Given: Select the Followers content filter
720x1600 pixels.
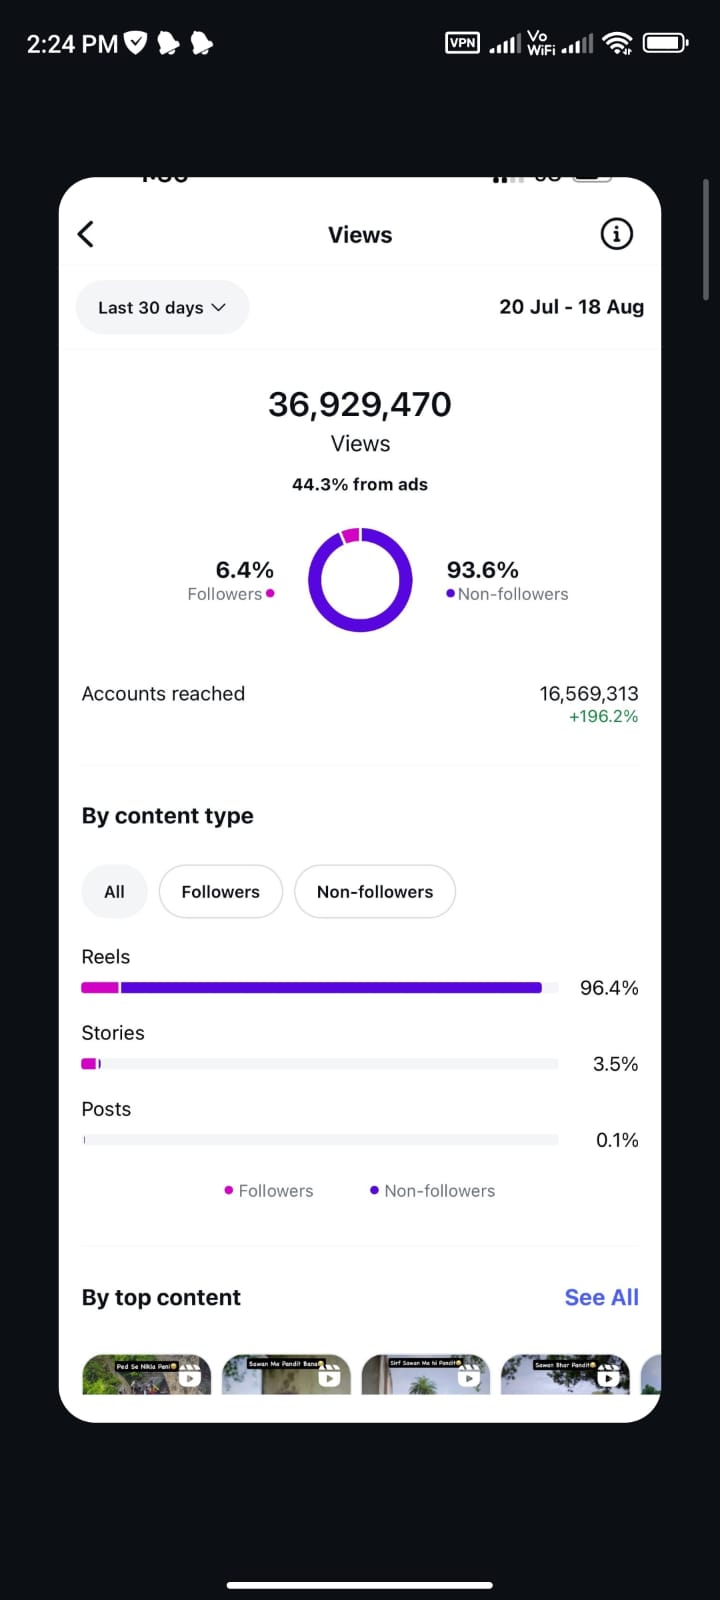Looking at the screenshot, I should point(220,891).
